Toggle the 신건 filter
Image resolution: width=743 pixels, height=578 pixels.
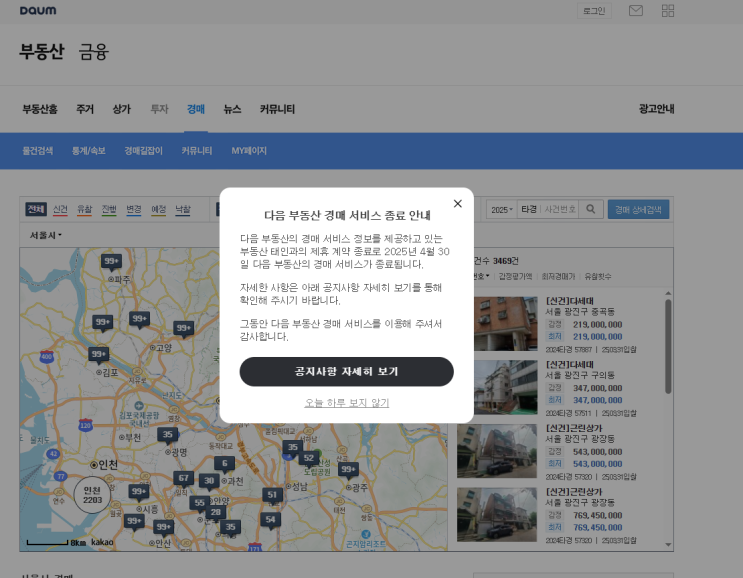60,210
